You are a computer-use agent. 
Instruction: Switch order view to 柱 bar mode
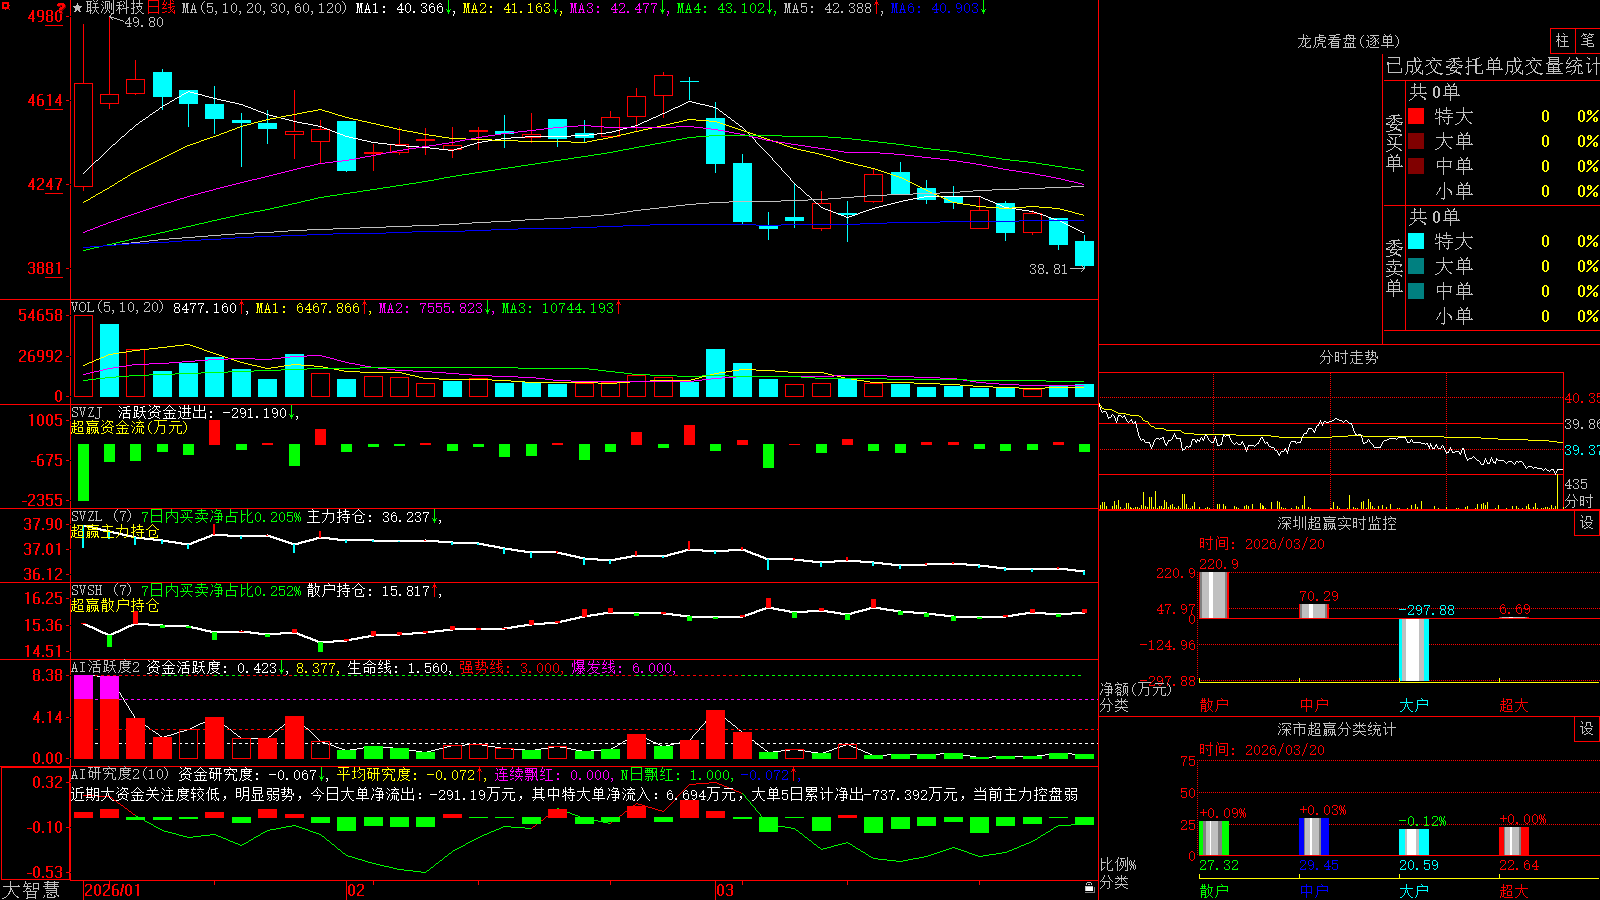tap(1562, 41)
